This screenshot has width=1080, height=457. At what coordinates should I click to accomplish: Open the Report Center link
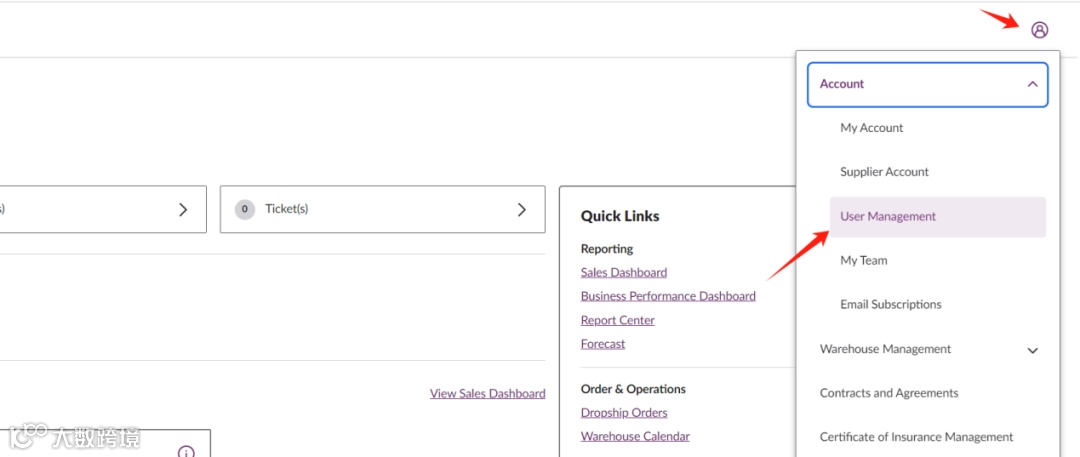(x=617, y=320)
